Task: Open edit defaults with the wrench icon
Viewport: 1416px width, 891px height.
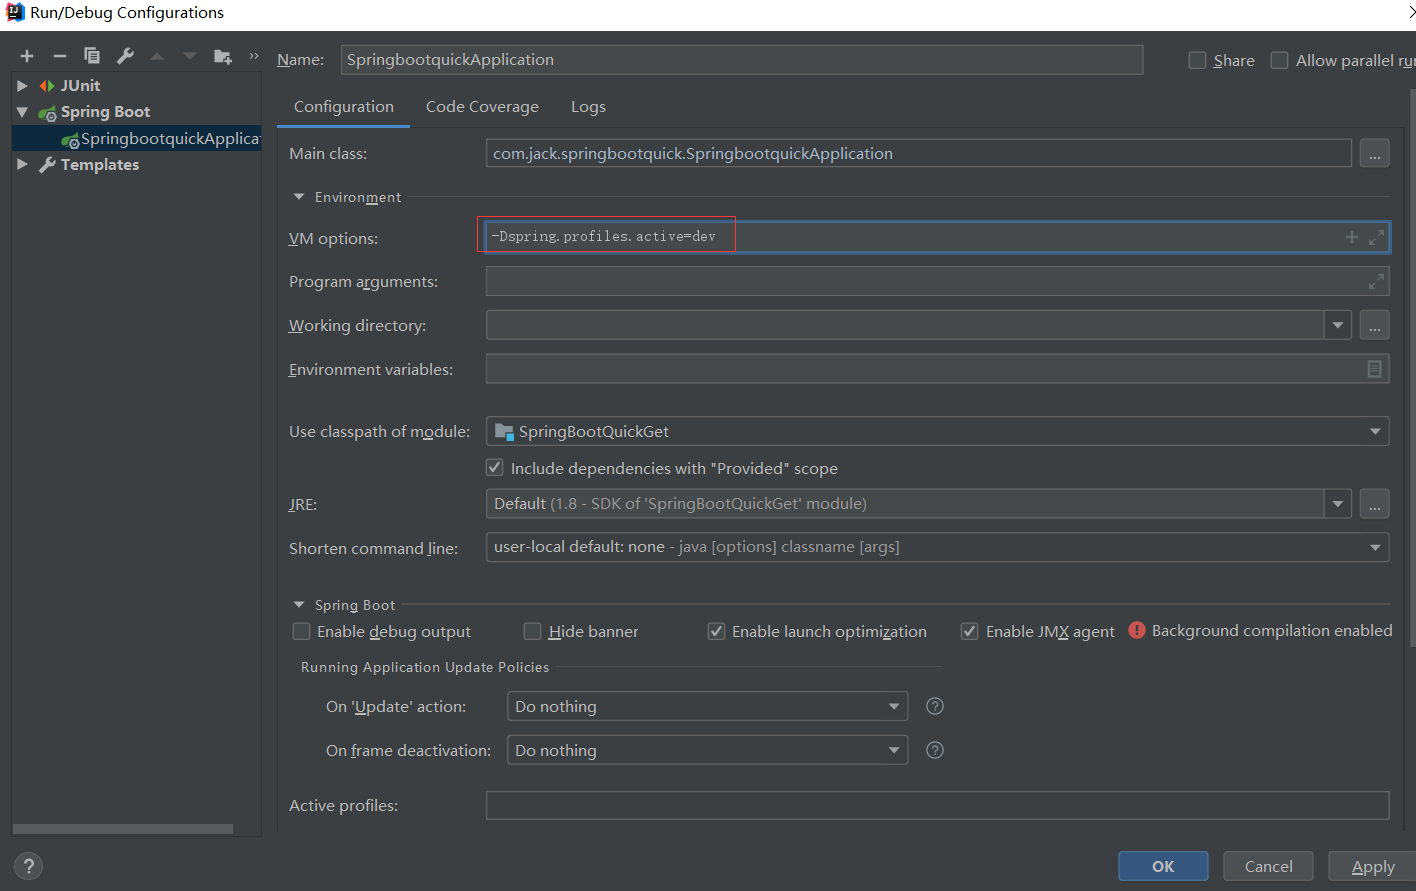Action: coord(125,56)
